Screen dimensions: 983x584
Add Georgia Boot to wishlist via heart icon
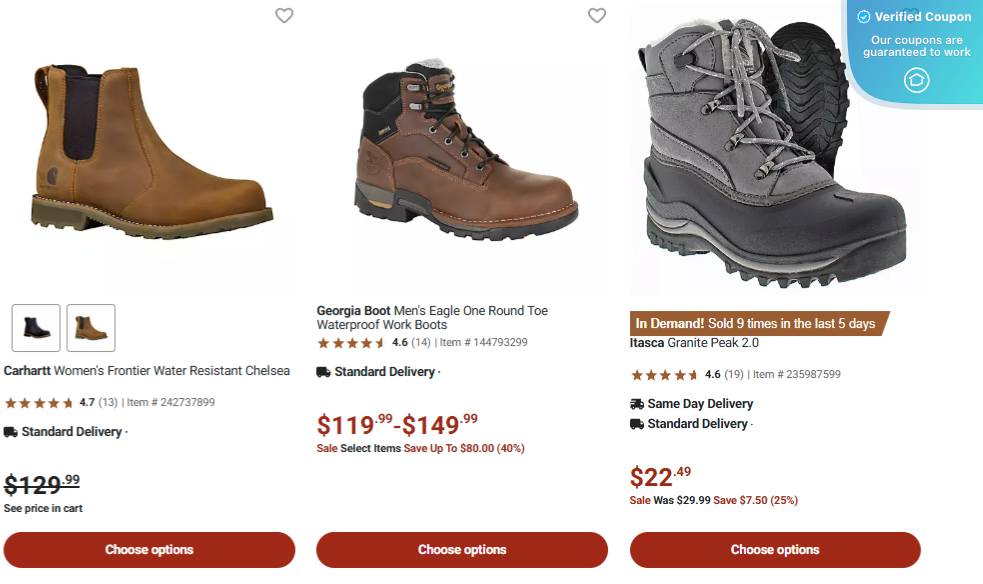coord(597,16)
